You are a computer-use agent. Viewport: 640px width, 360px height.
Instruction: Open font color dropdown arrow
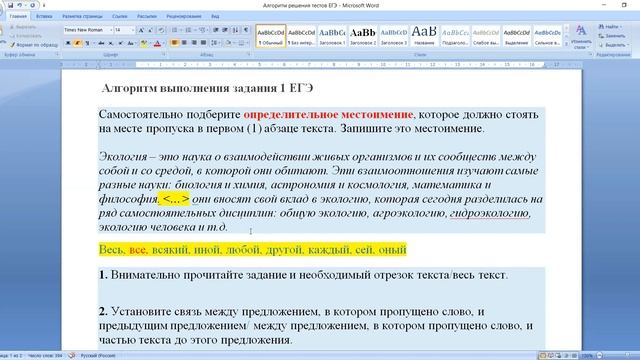(163, 43)
